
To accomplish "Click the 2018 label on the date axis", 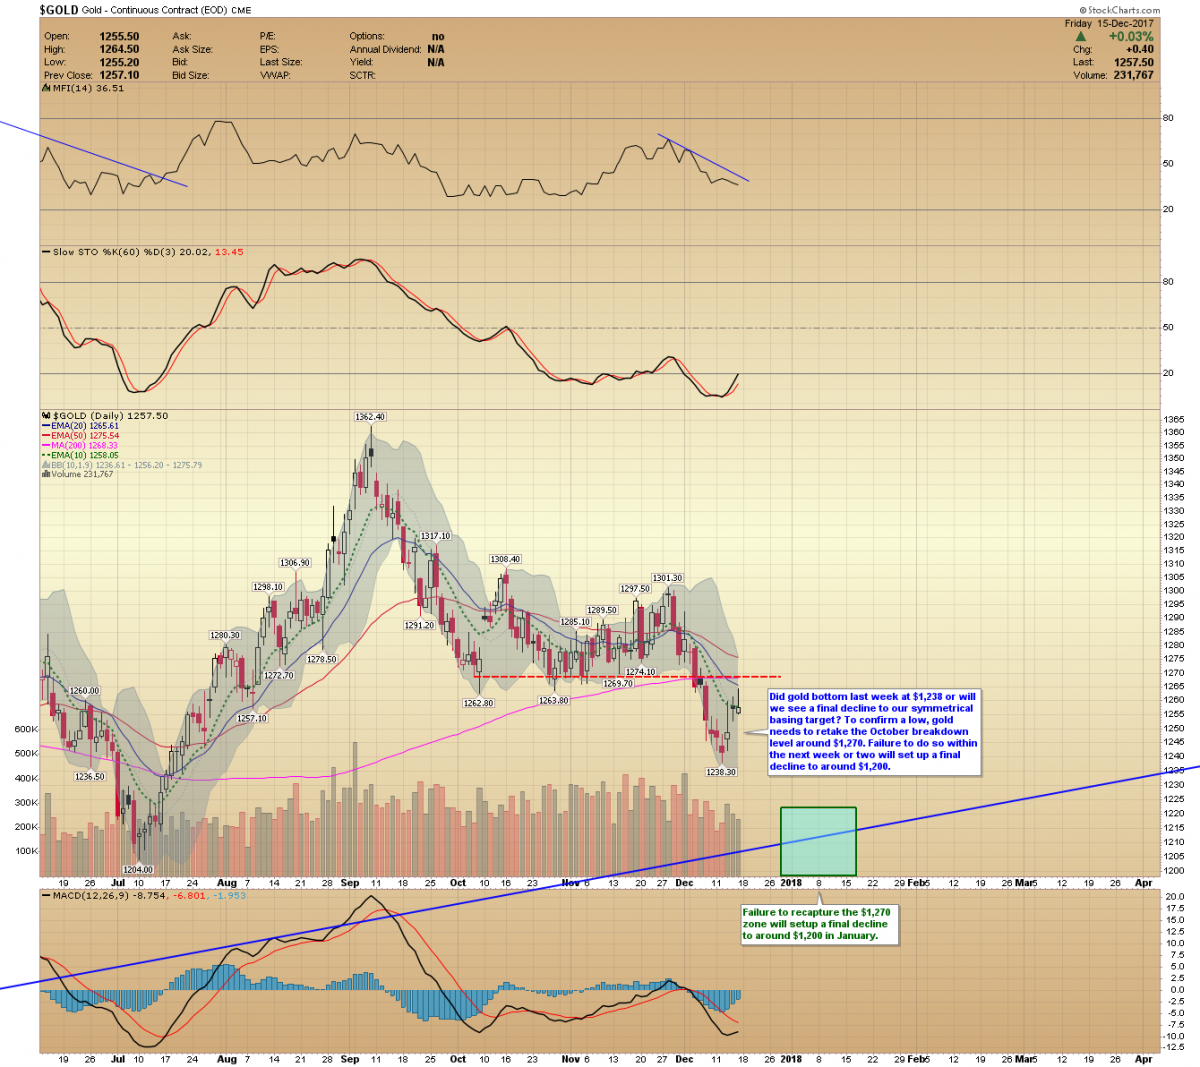I will 790,883.
